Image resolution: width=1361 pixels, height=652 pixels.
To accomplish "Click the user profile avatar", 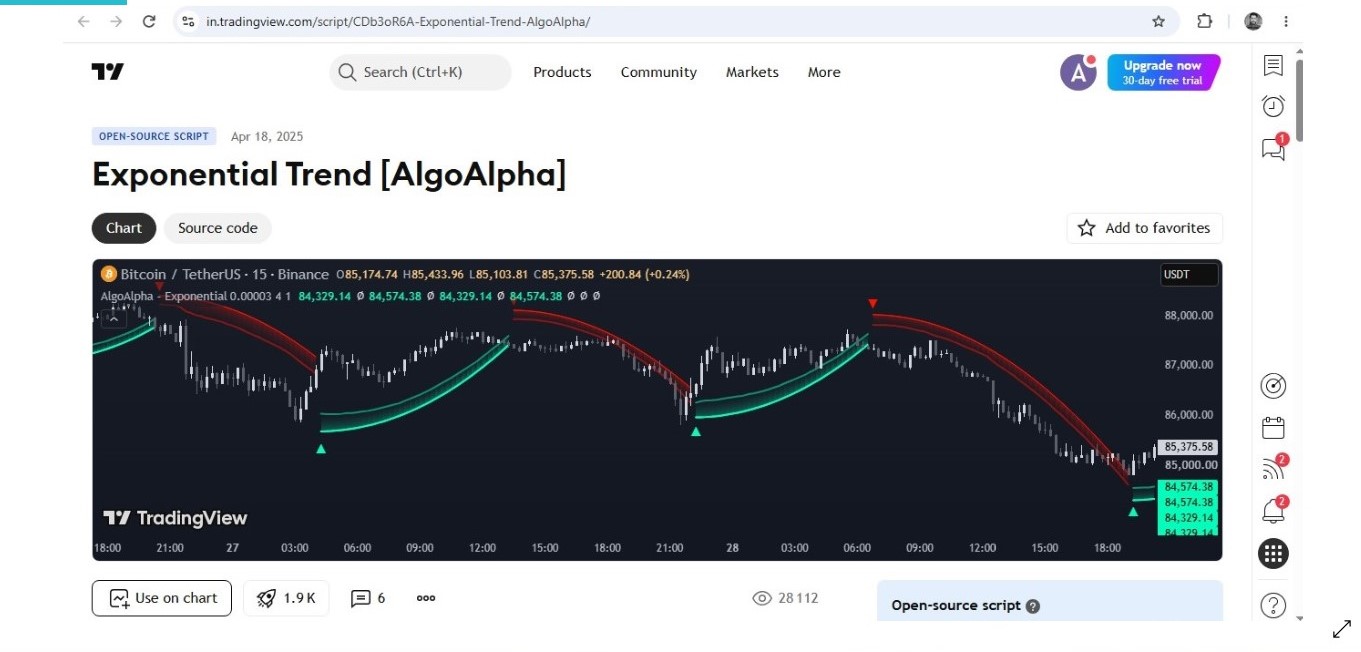I will tap(1078, 72).
